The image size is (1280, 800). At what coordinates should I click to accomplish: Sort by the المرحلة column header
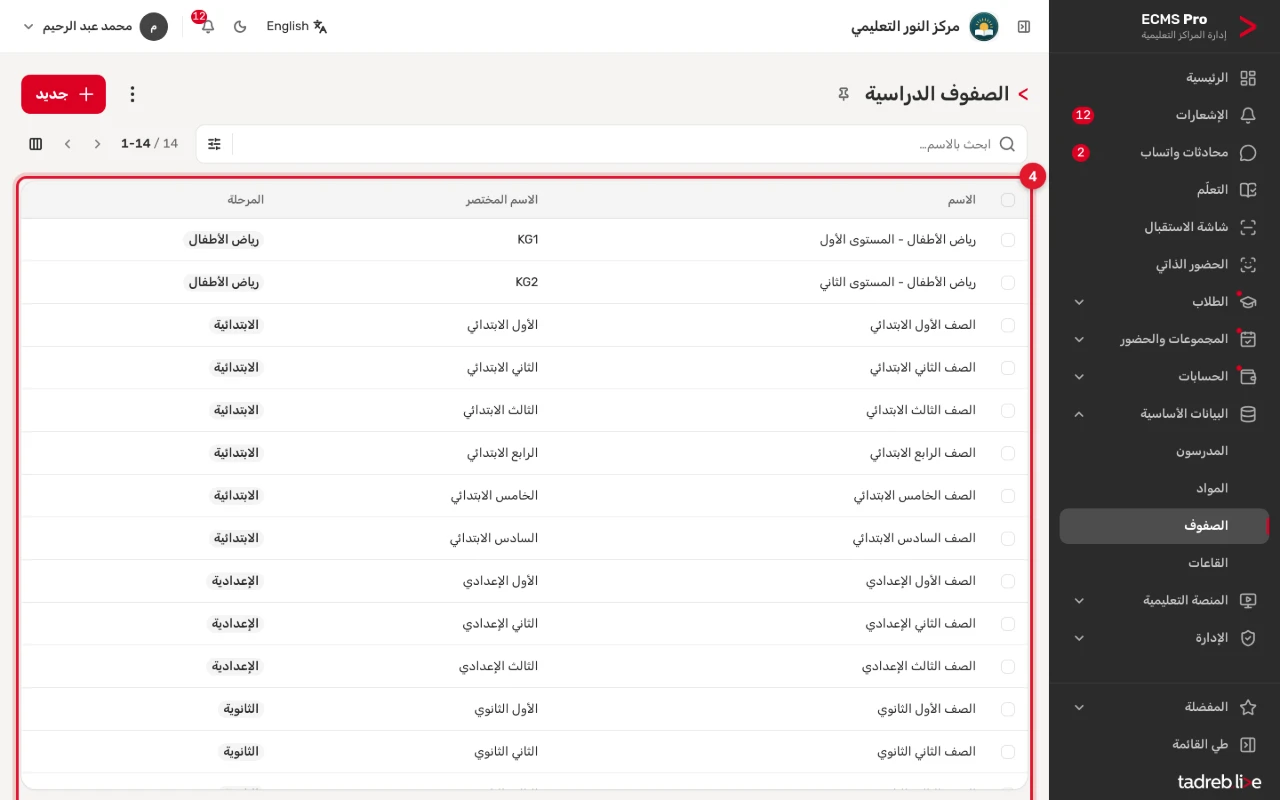pyautogui.click(x=245, y=200)
